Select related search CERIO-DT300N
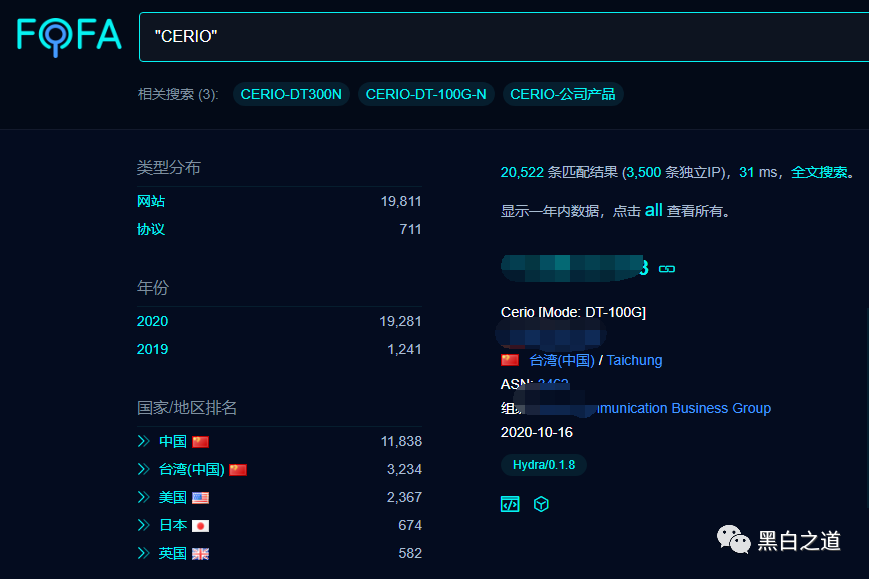The width and height of the screenshot is (869, 579). (291, 94)
